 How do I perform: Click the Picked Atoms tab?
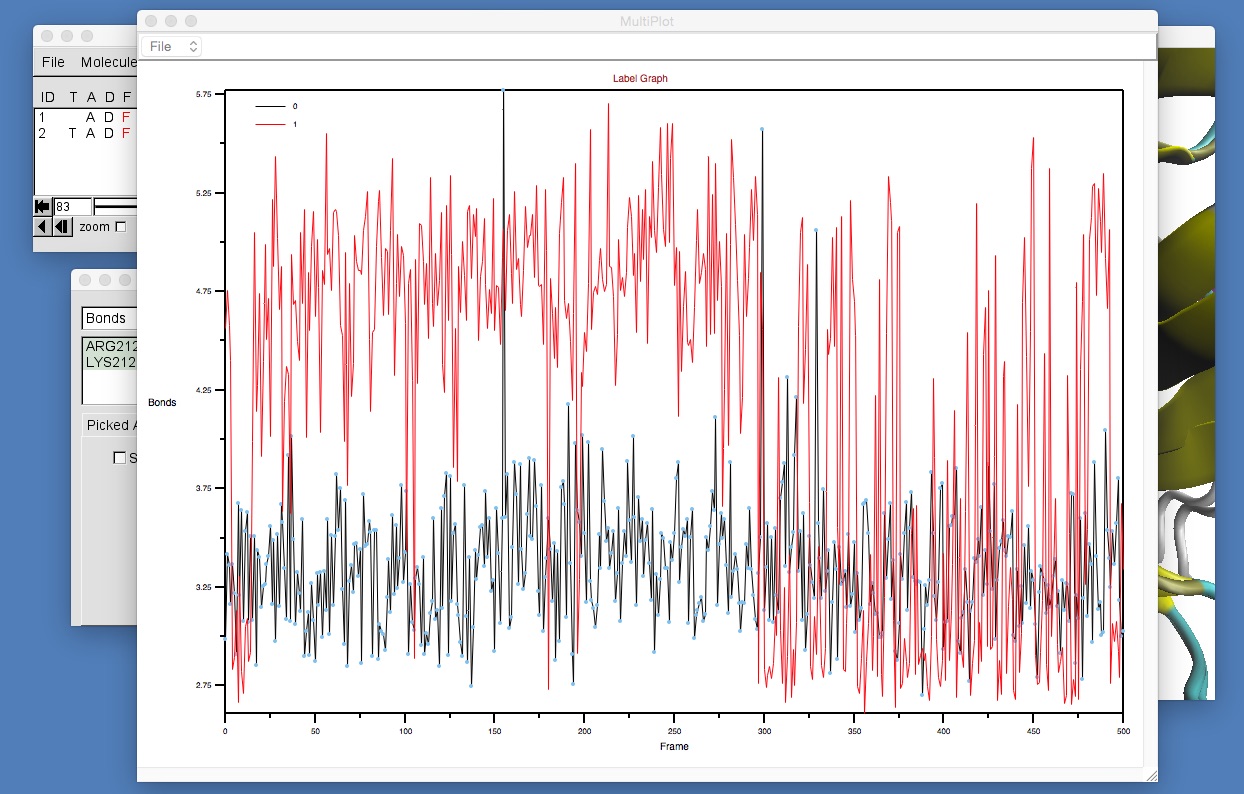pyautogui.click(x=109, y=425)
